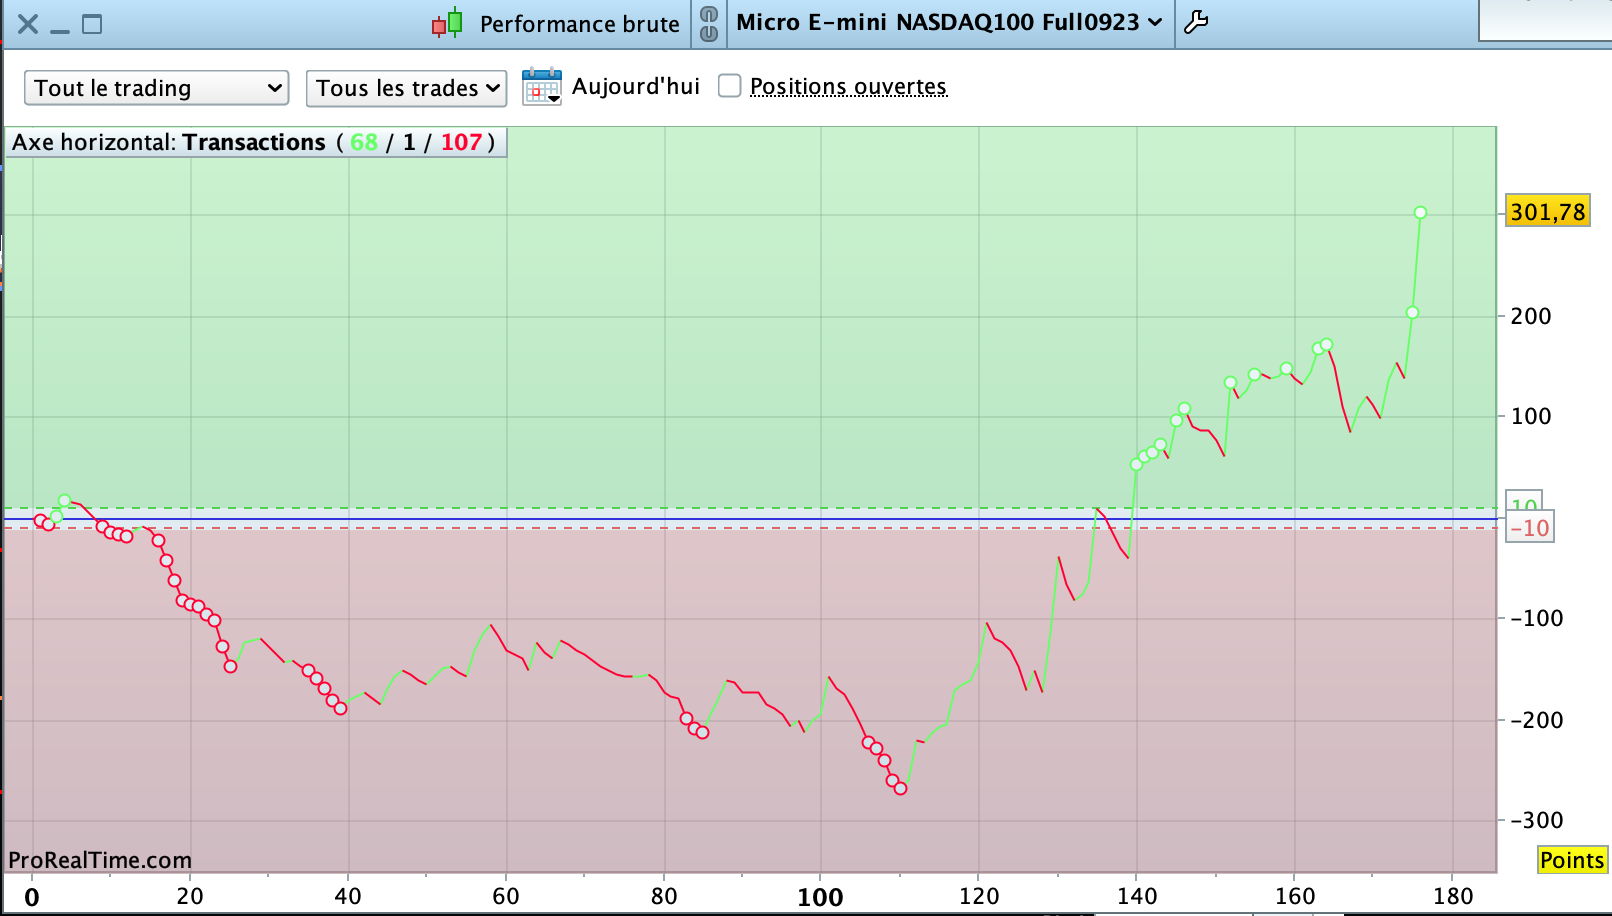
Task: Click the green 68 winning trades count
Action: pos(364,142)
